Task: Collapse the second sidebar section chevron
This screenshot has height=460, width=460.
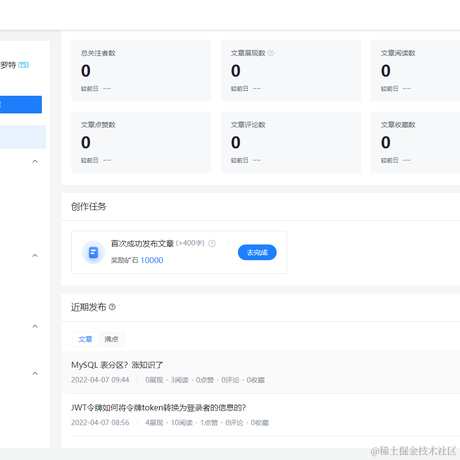Action: [x=35, y=256]
